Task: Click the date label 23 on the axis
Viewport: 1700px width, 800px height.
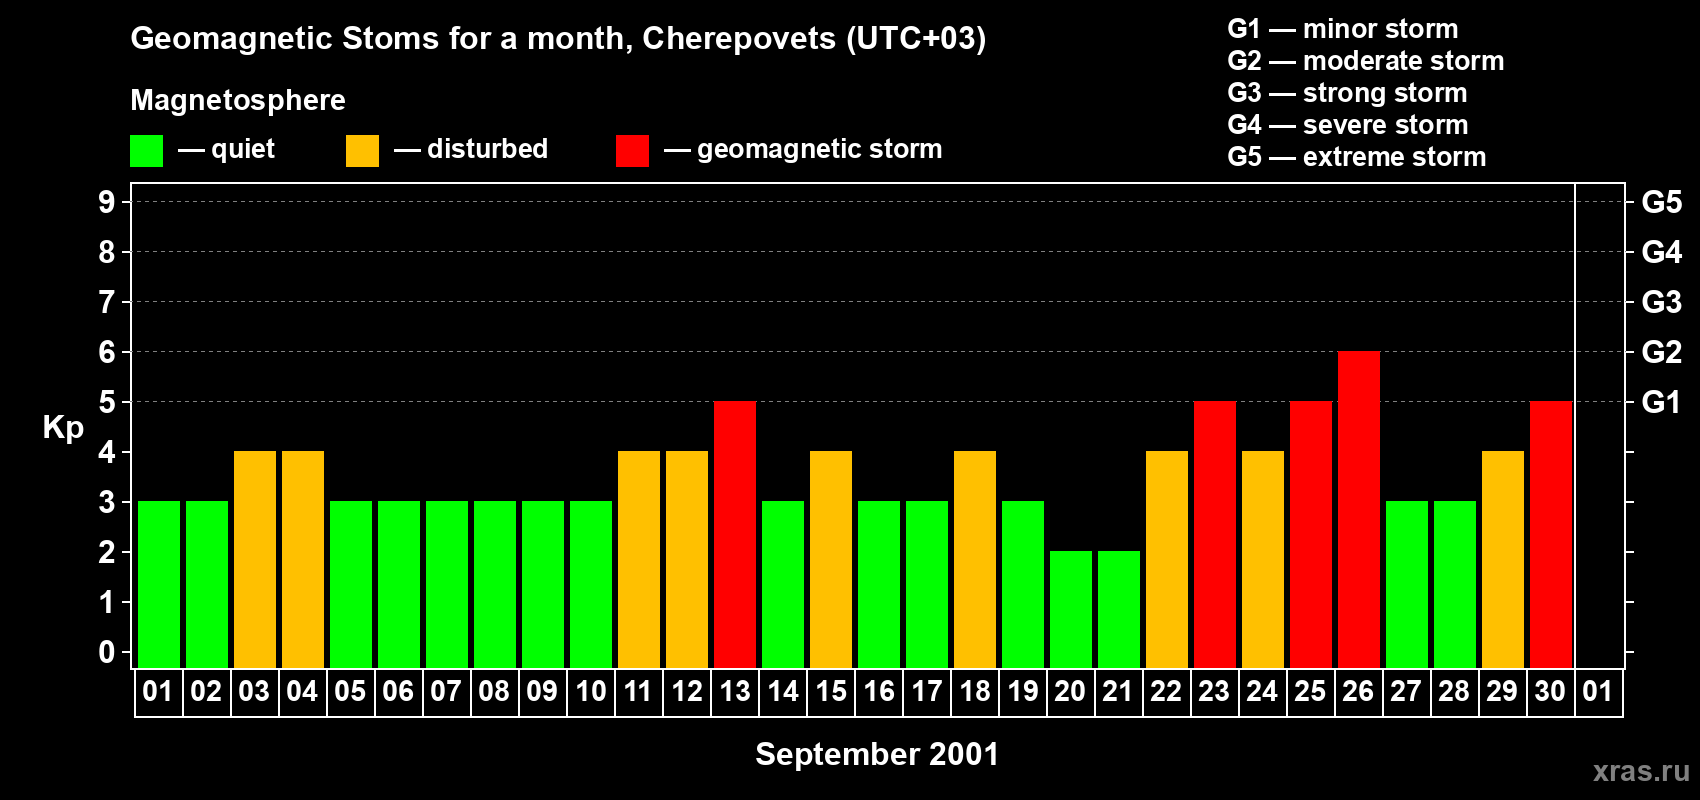Action: coord(1214,692)
